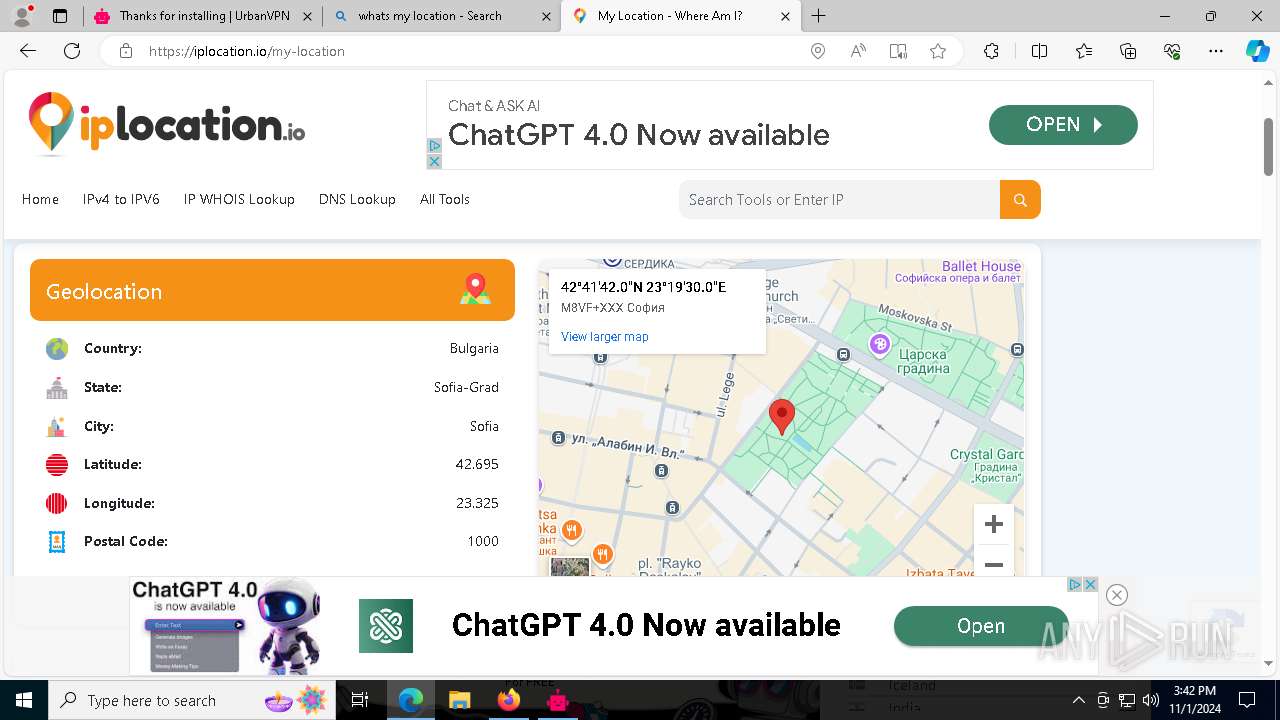
Task: Open the Home menu item
Action: click(x=40, y=199)
